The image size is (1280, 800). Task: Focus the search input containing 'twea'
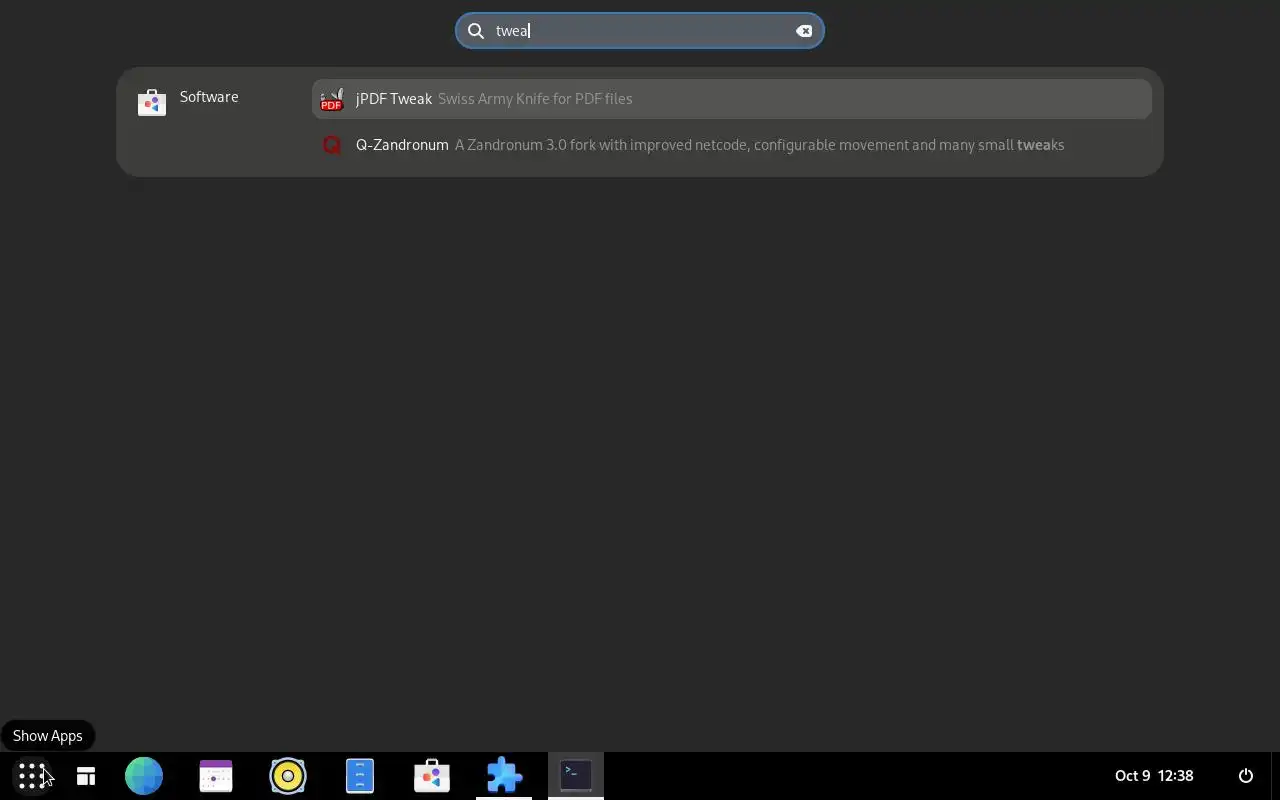tap(639, 31)
